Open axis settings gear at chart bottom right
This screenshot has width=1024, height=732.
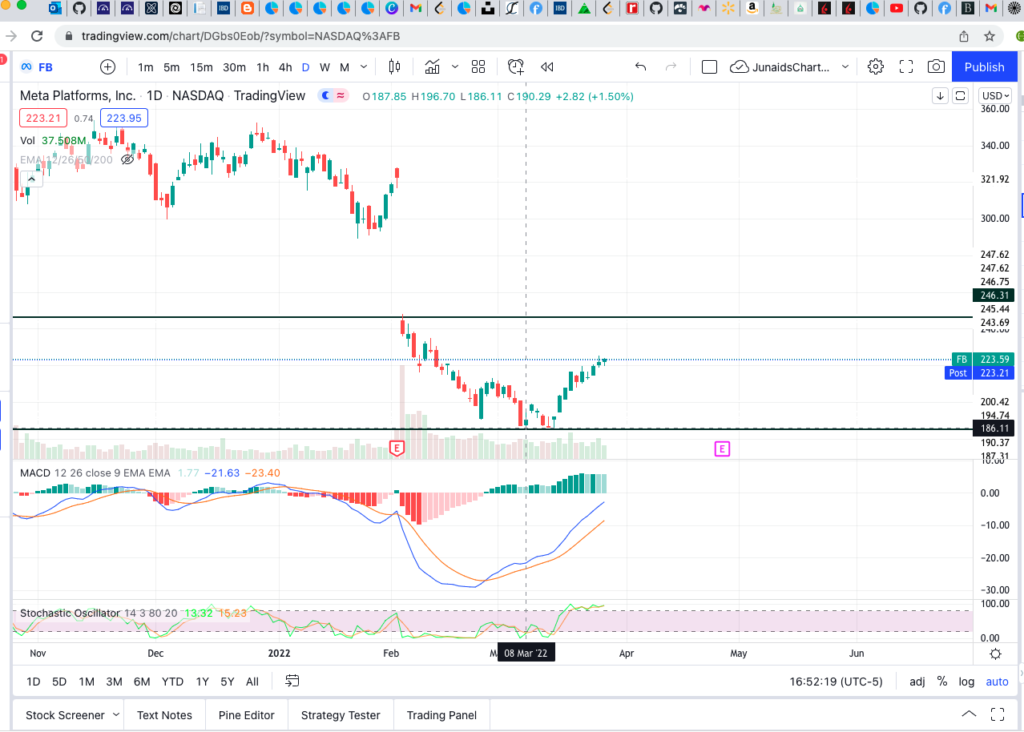995,654
